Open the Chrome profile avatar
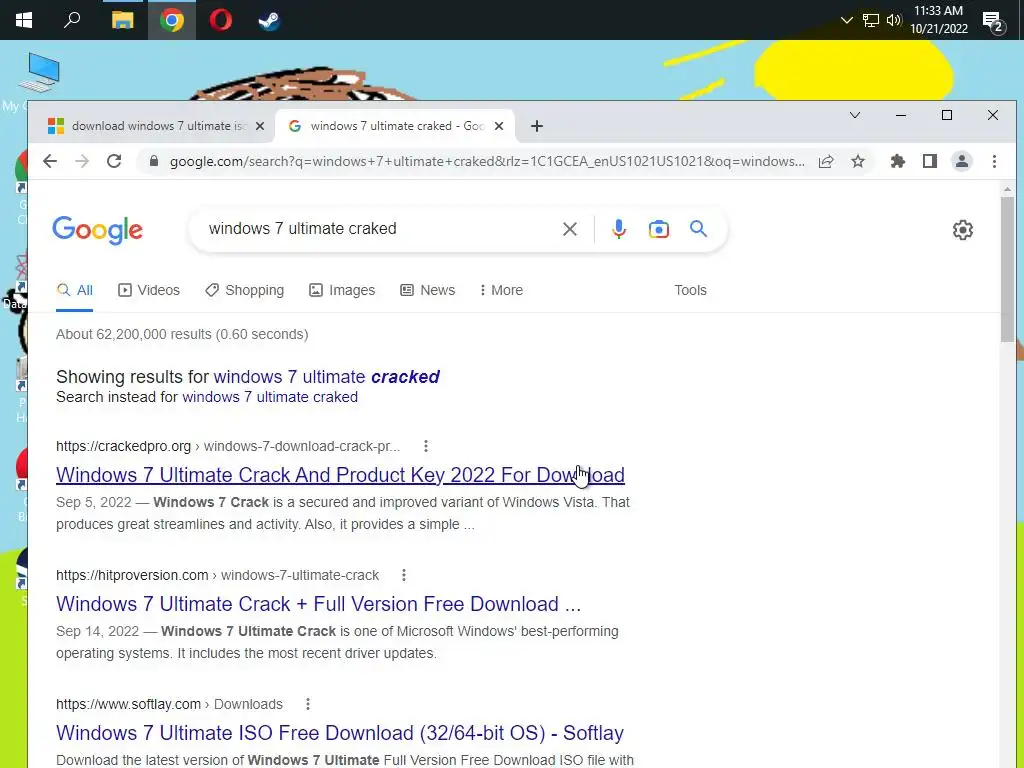1024x768 pixels. [962, 161]
